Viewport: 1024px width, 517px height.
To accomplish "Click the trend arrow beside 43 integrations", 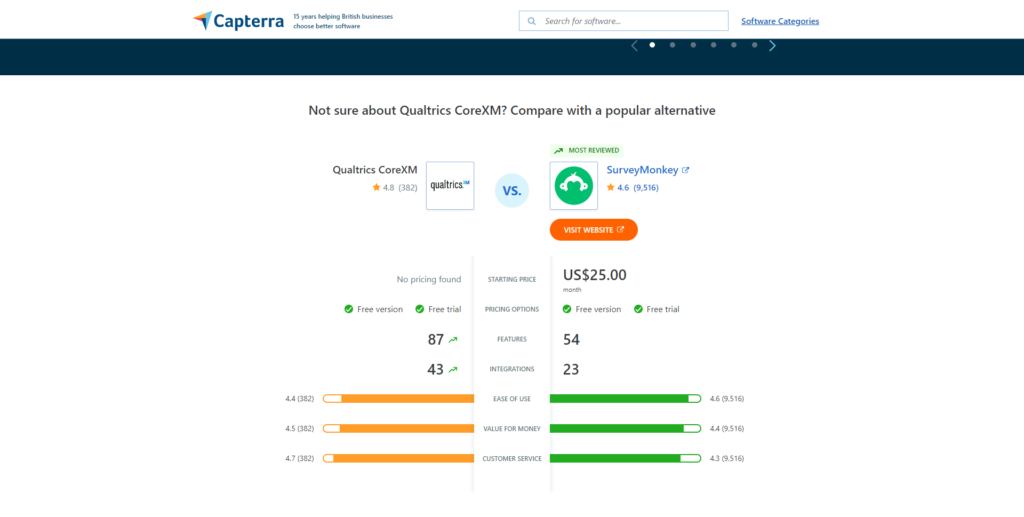I will pos(453,369).
